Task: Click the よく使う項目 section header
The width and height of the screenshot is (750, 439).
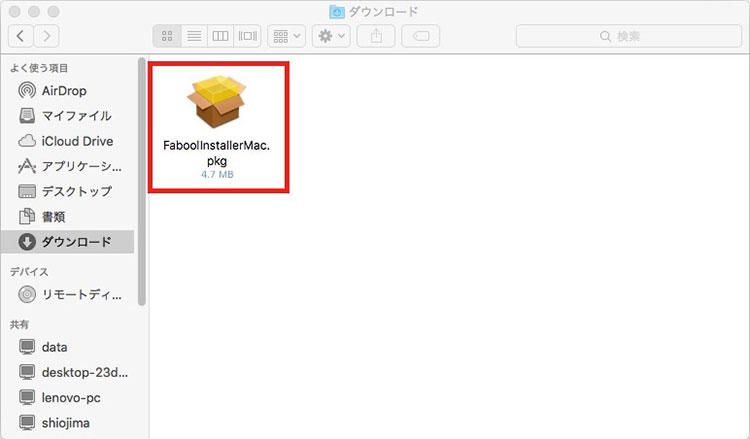Action: [39, 68]
